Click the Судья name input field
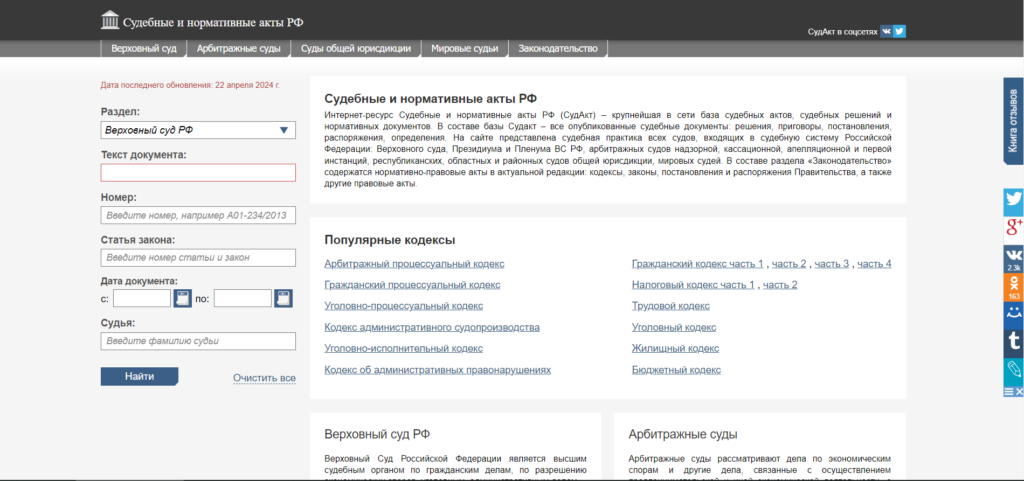 [x=198, y=341]
